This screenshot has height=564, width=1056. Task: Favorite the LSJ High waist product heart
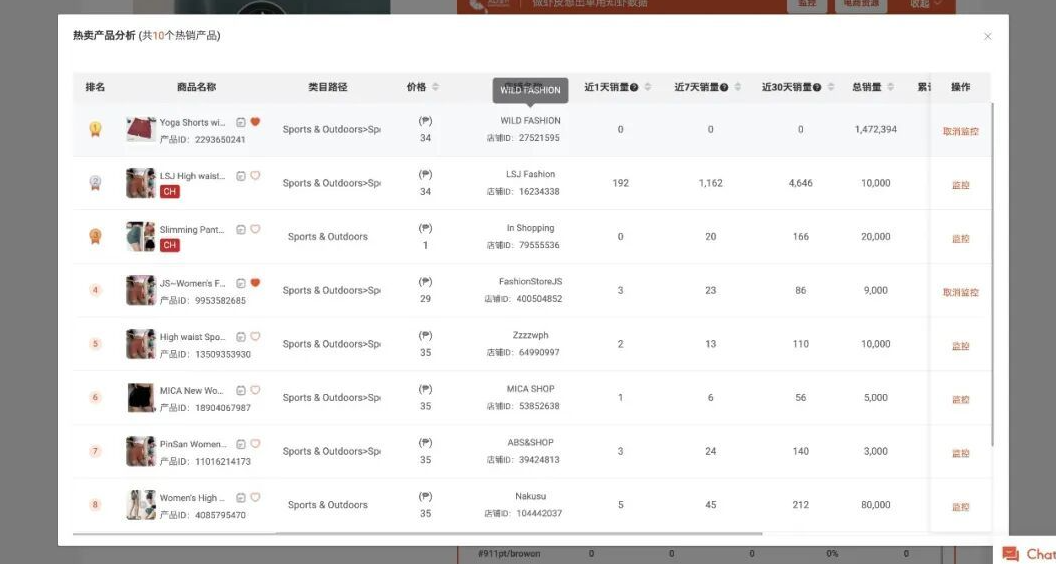click(255, 176)
